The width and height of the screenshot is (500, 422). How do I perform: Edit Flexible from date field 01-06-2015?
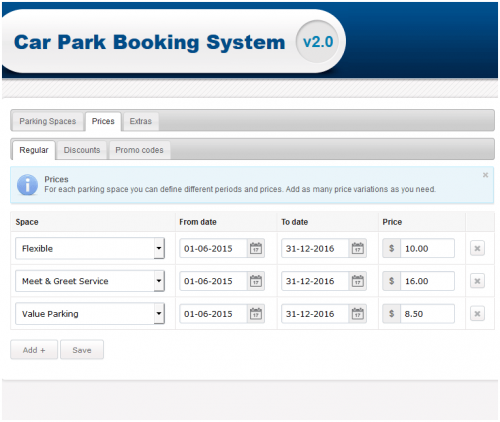[x=214, y=248]
